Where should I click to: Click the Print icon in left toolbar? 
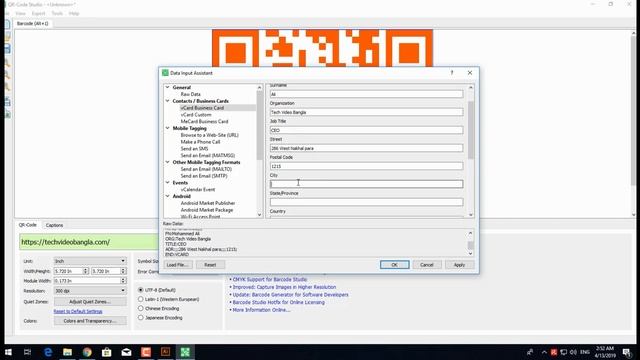pos(8,102)
